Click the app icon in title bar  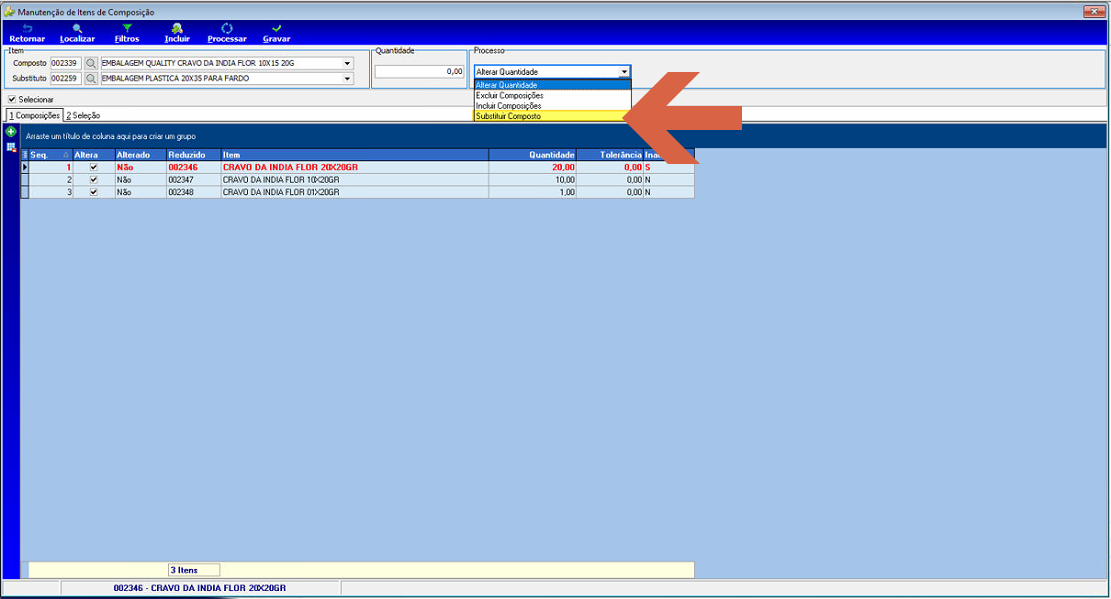pos(9,11)
